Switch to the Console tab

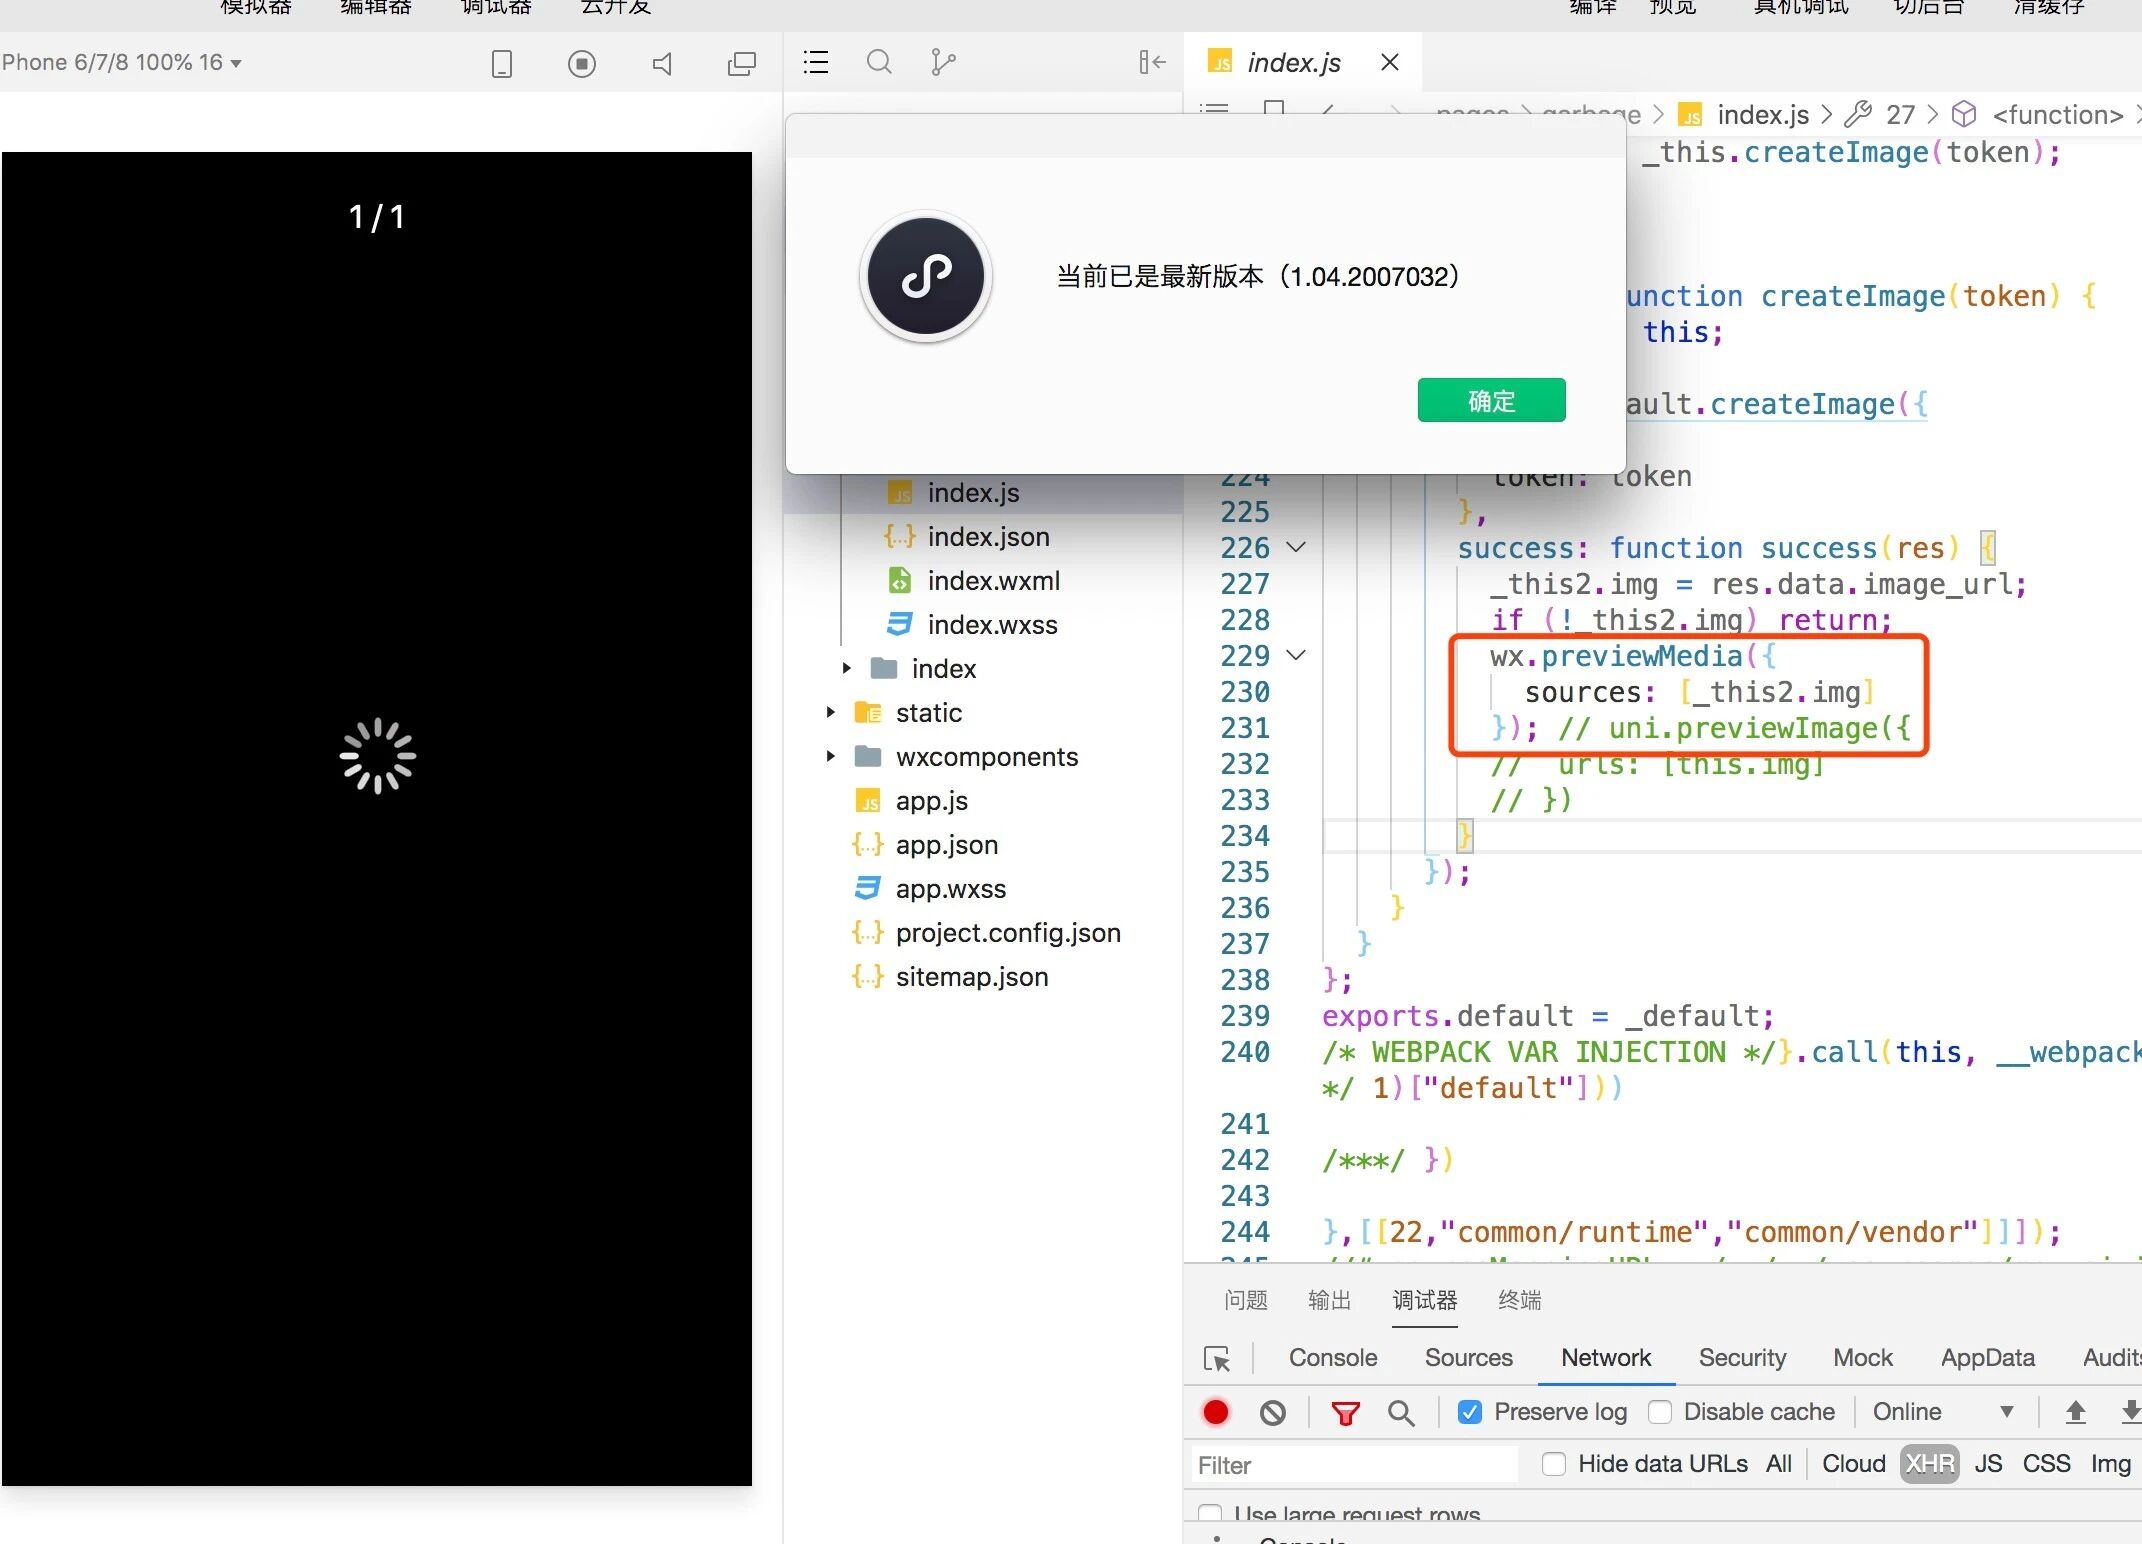pyautogui.click(x=1332, y=1358)
